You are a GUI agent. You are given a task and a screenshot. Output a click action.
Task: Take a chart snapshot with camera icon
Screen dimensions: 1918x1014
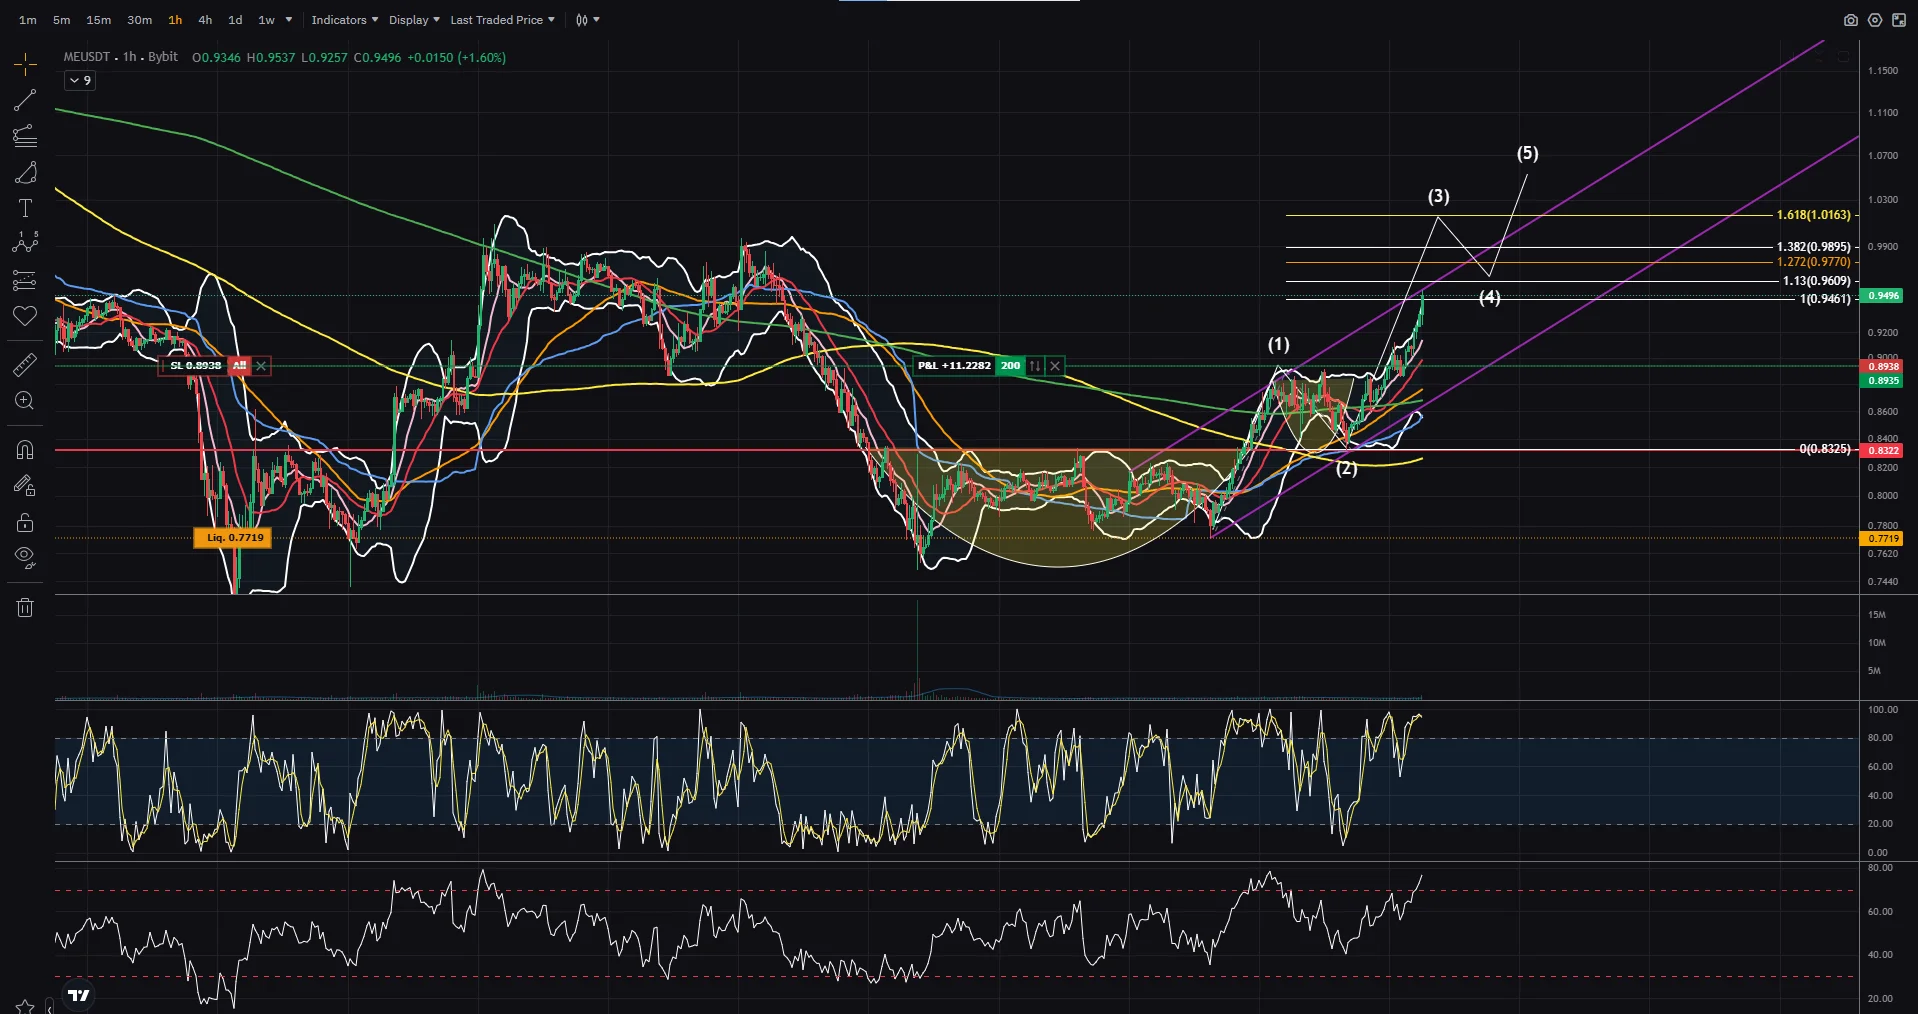(x=1850, y=20)
